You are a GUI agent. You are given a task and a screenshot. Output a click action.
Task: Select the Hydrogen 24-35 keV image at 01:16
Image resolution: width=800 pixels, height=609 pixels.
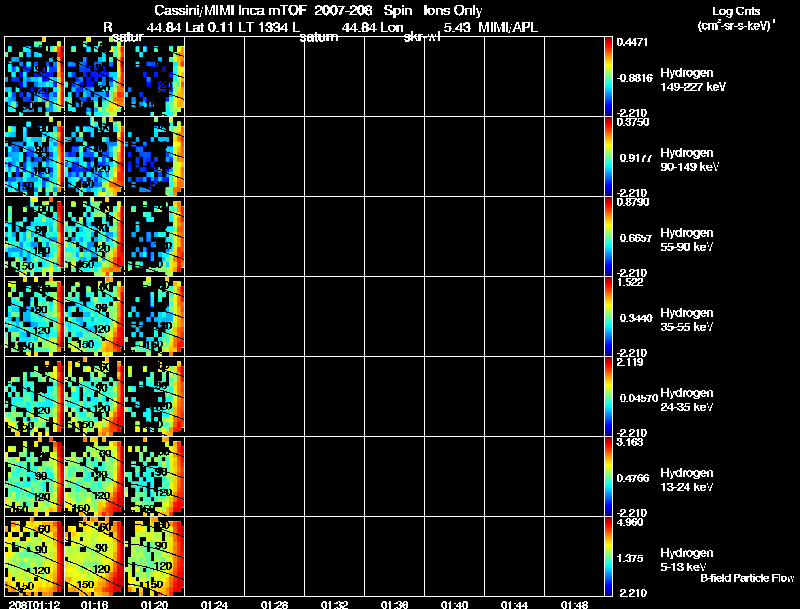[94, 396]
